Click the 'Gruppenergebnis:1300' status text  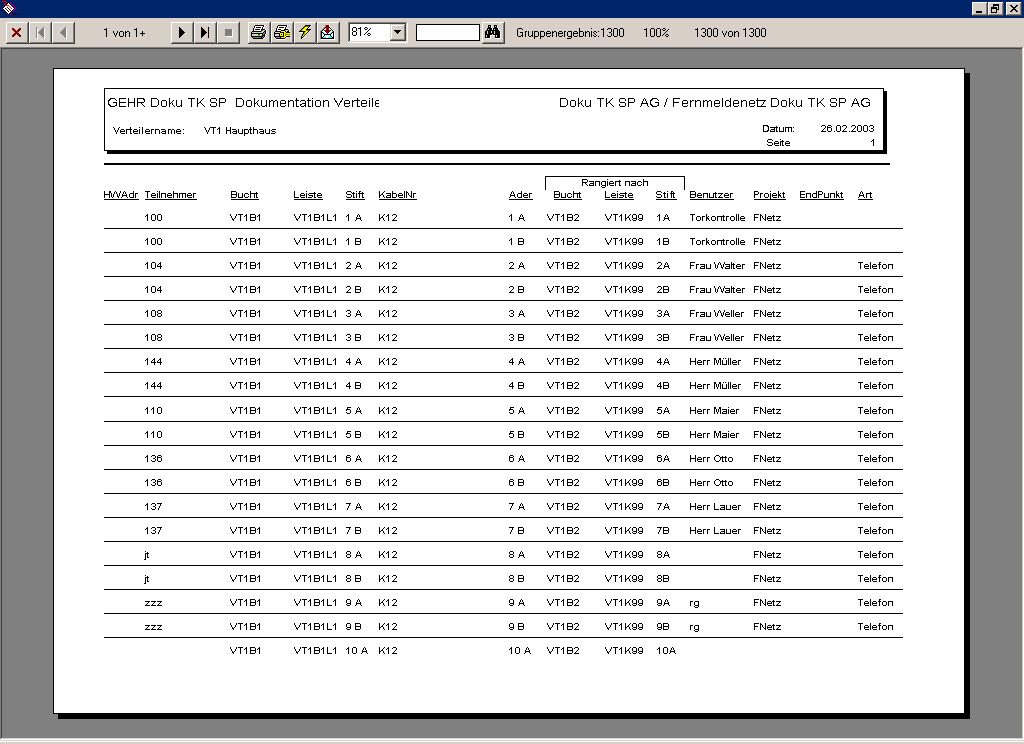click(x=570, y=33)
